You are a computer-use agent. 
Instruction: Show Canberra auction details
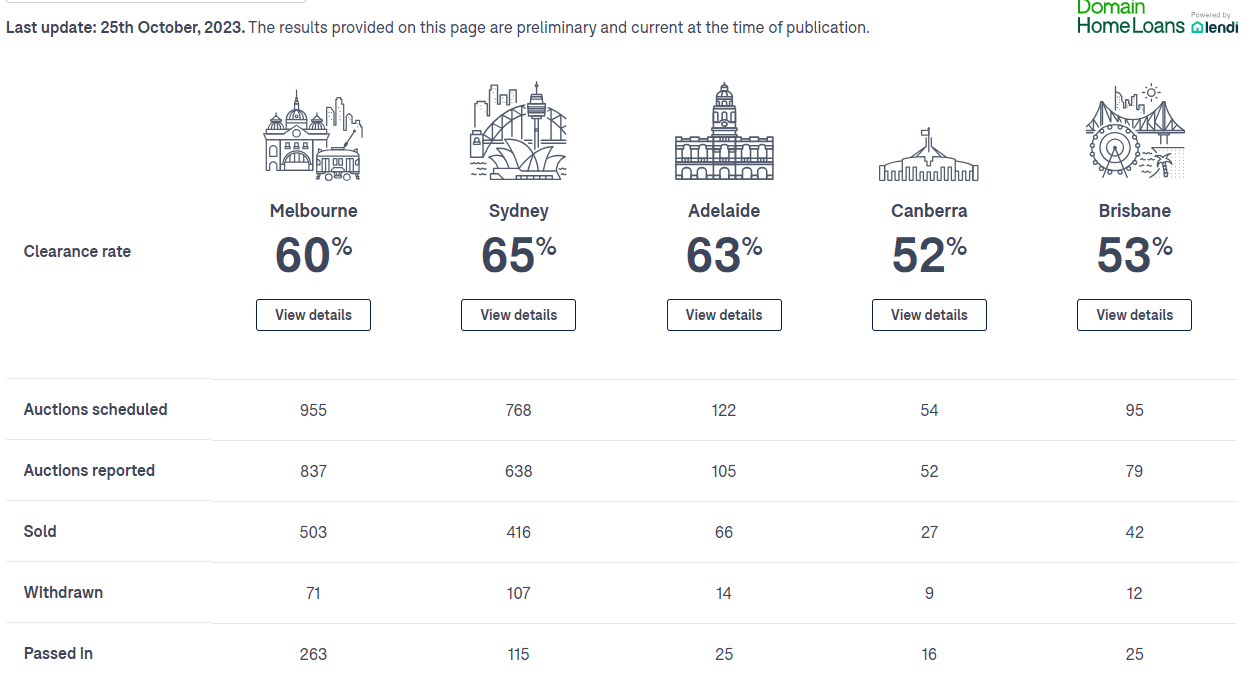pyautogui.click(x=929, y=315)
